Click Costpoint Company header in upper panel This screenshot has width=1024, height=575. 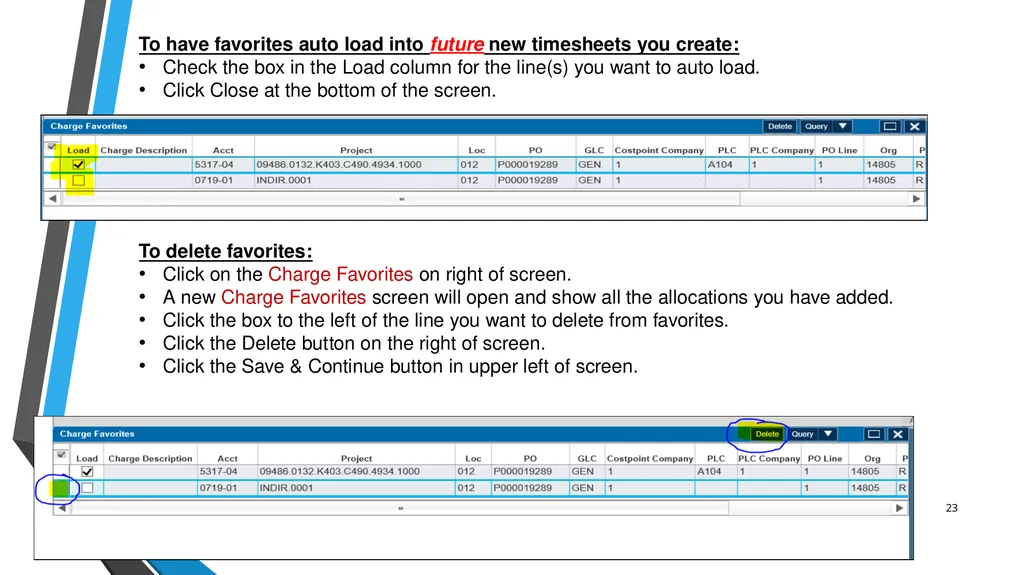[x=659, y=150]
